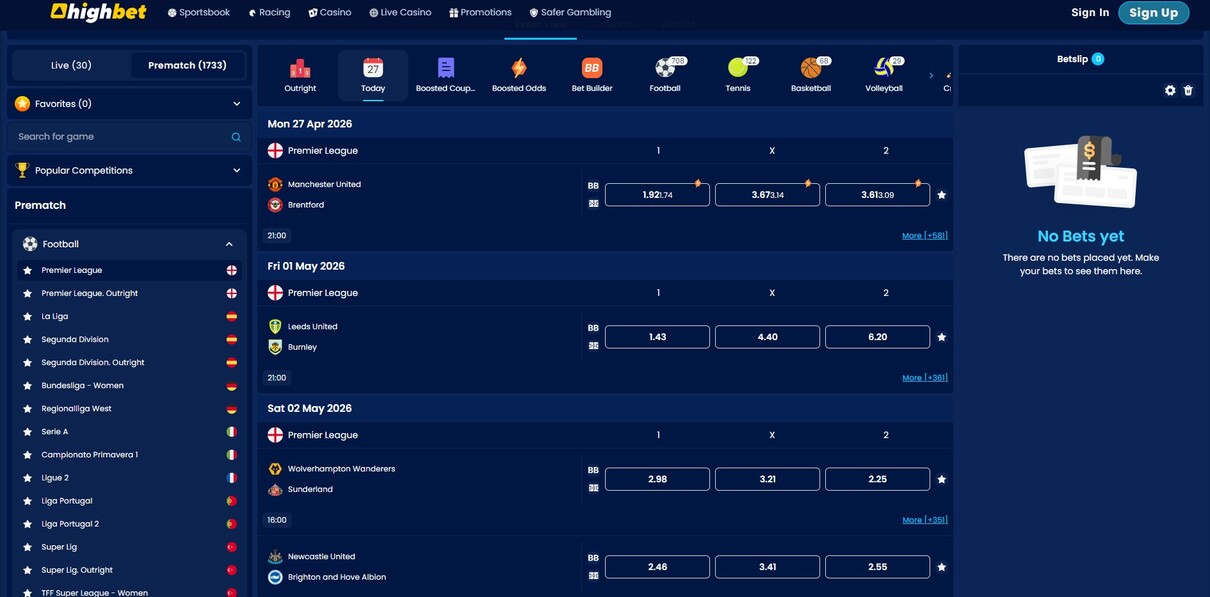Open the Boosted Coupons category
This screenshot has width=1210, height=597.
click(446, 68)
